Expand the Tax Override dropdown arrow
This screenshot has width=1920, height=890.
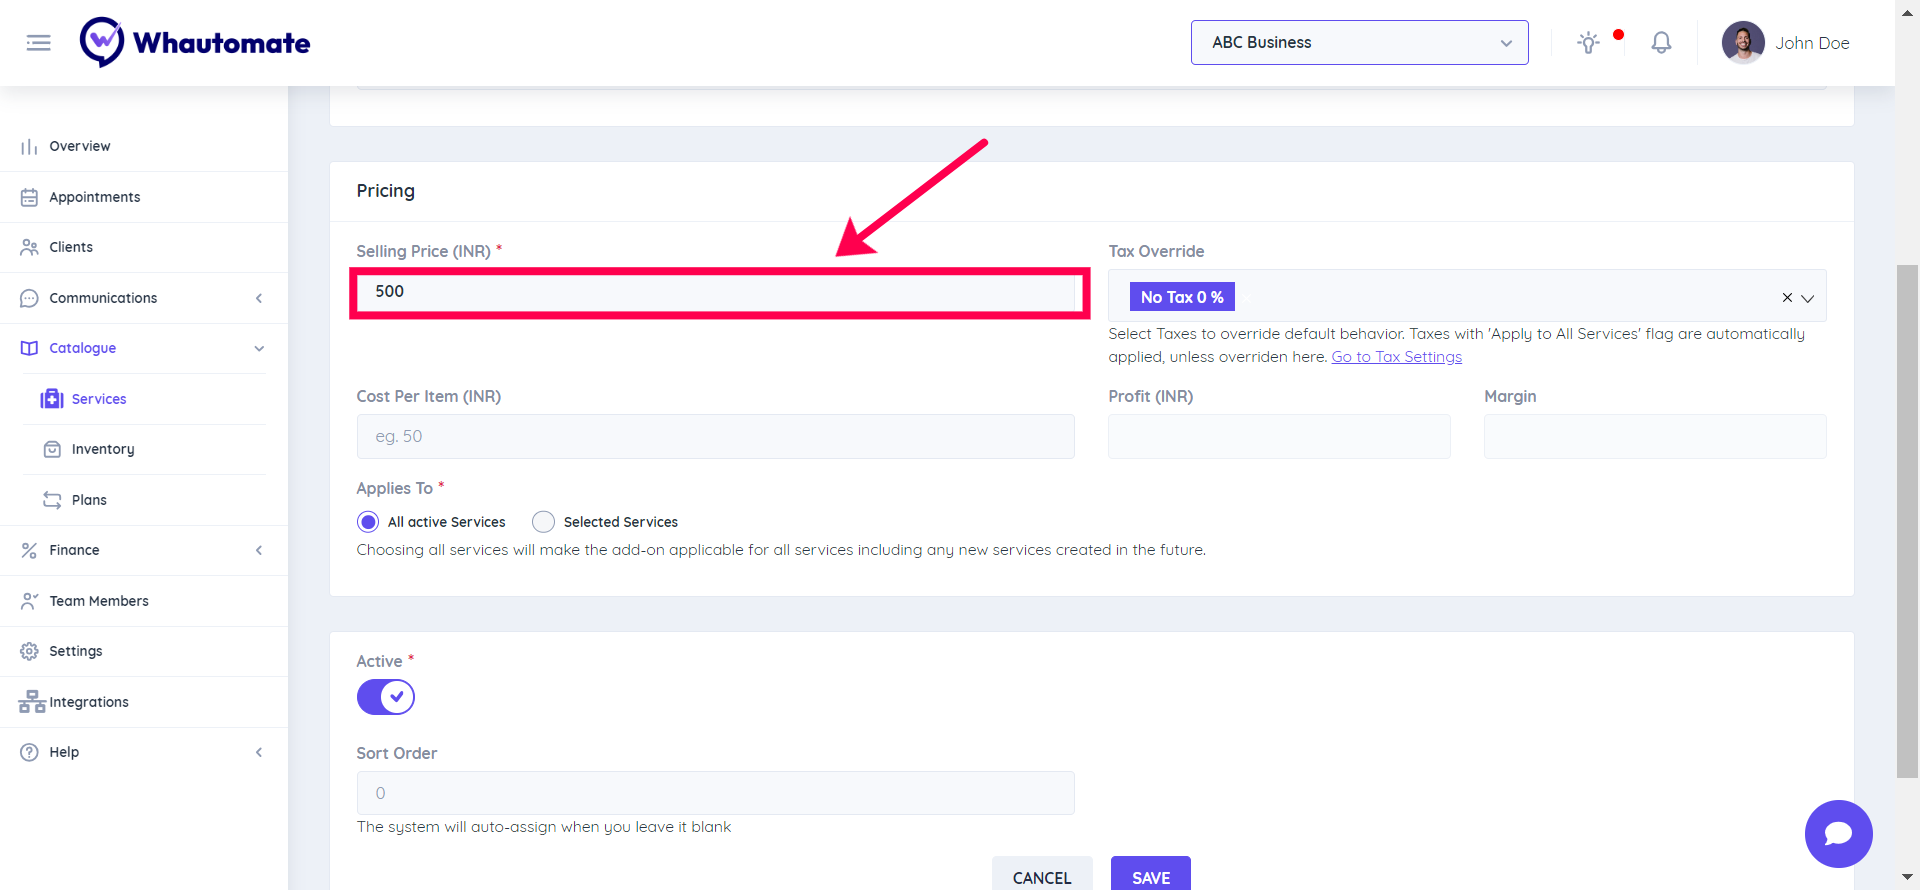click(x=1808, y=298)
